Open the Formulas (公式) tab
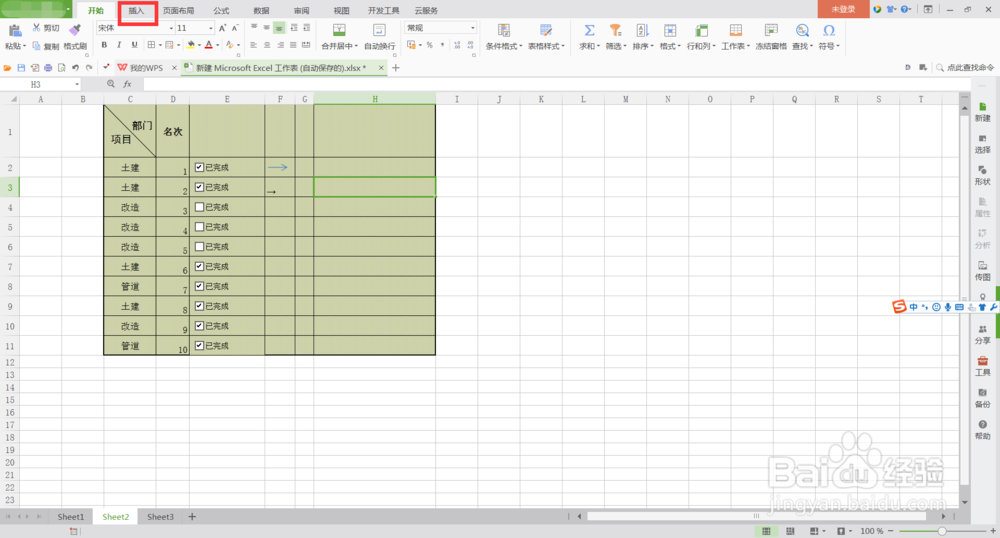1000x538 pixels. tap(221, 11)
